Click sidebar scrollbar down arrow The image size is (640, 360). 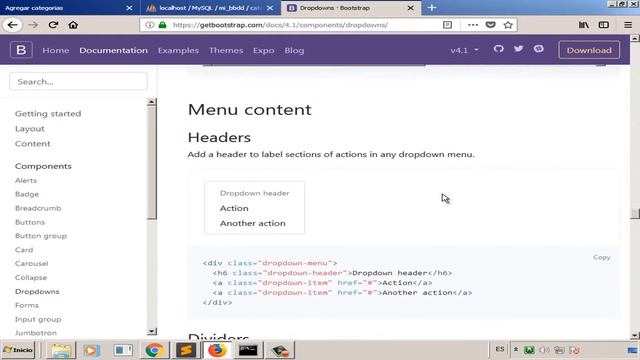(x=151, y=331)
